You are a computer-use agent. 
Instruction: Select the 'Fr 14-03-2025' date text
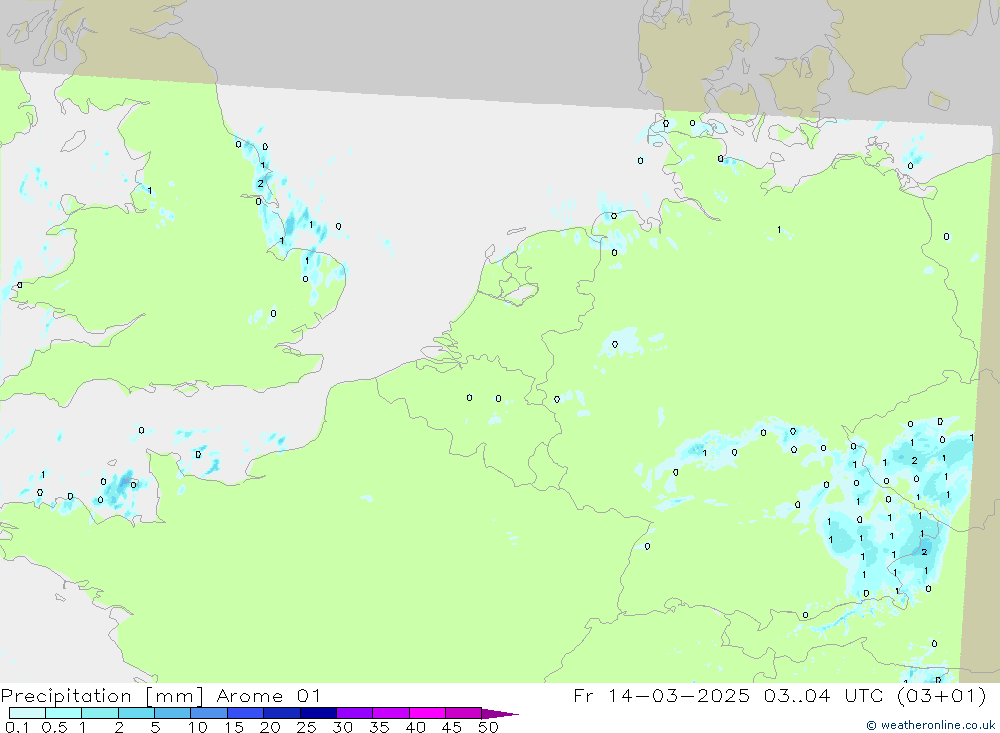point(661,696)
